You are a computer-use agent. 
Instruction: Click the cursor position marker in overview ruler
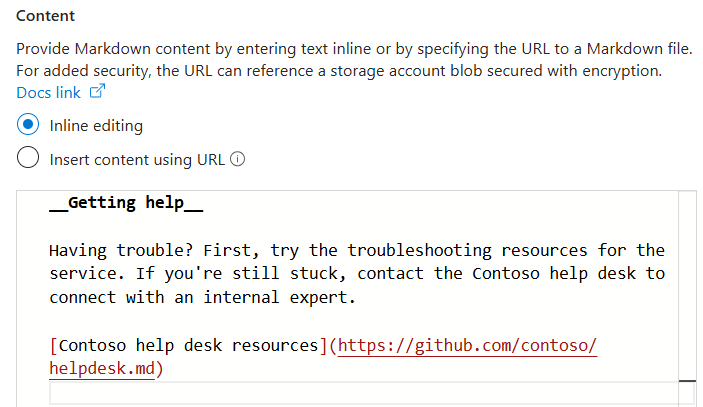pyautogui.click(x=687, y=380)
